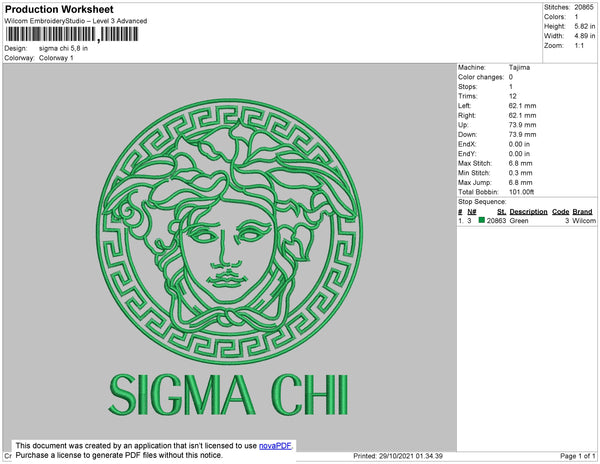Click the 'Total Bobbin: 101.00ft' entry
600x464 pixels.
496,192
